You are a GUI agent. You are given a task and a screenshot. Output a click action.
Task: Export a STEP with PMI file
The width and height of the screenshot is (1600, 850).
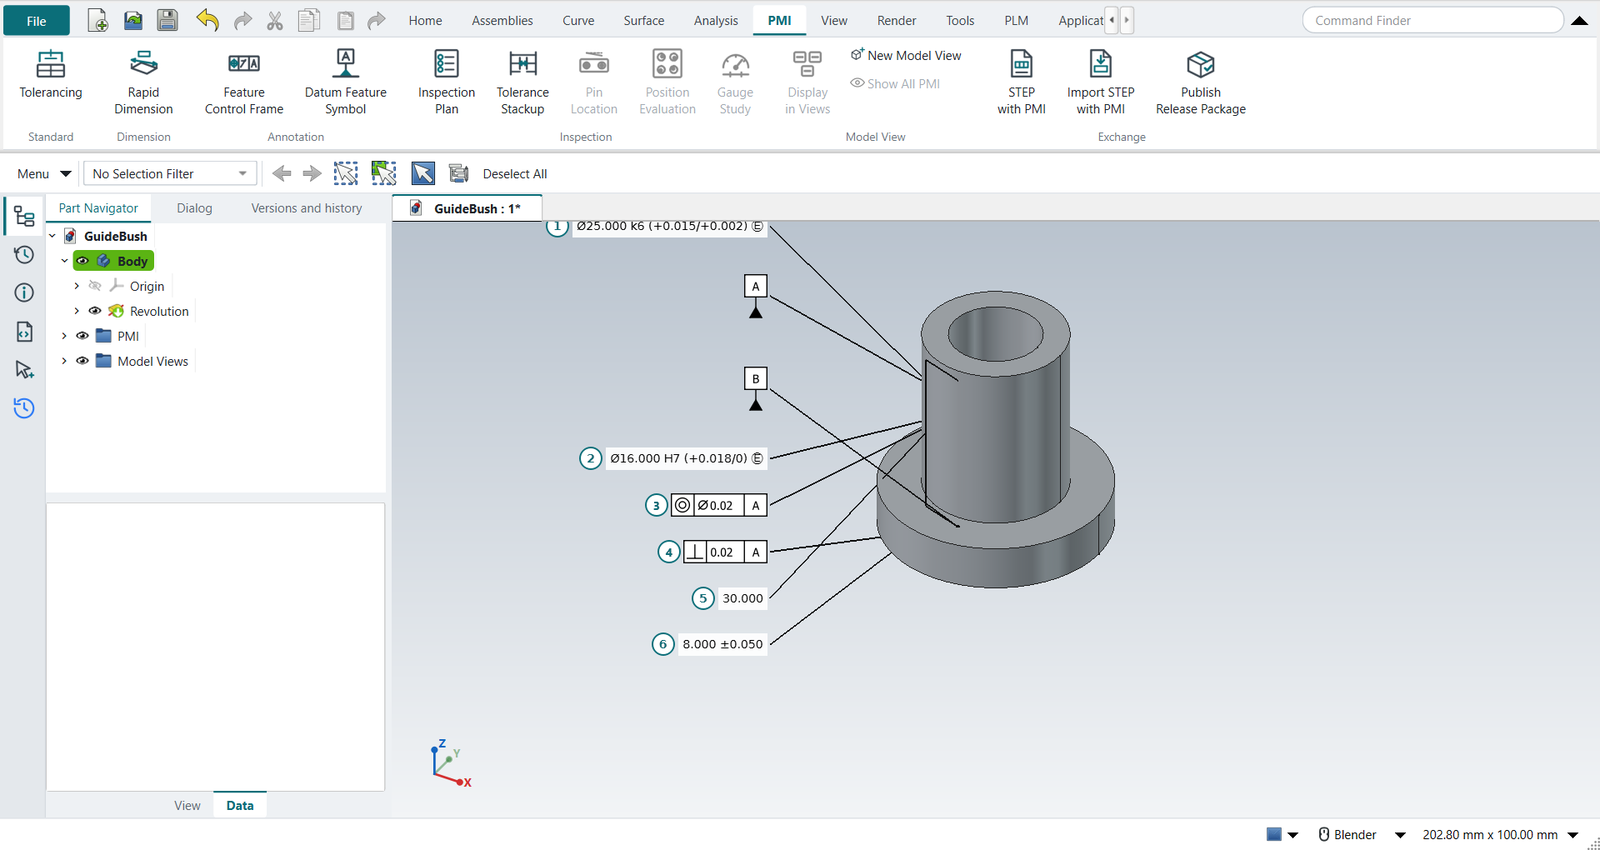(1021, 82)
